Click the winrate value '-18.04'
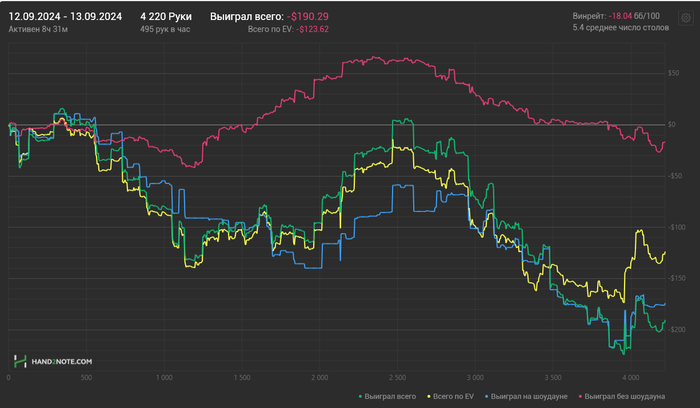Image resolution: width=700 pixels, height=408 pixels. (620, 16)
